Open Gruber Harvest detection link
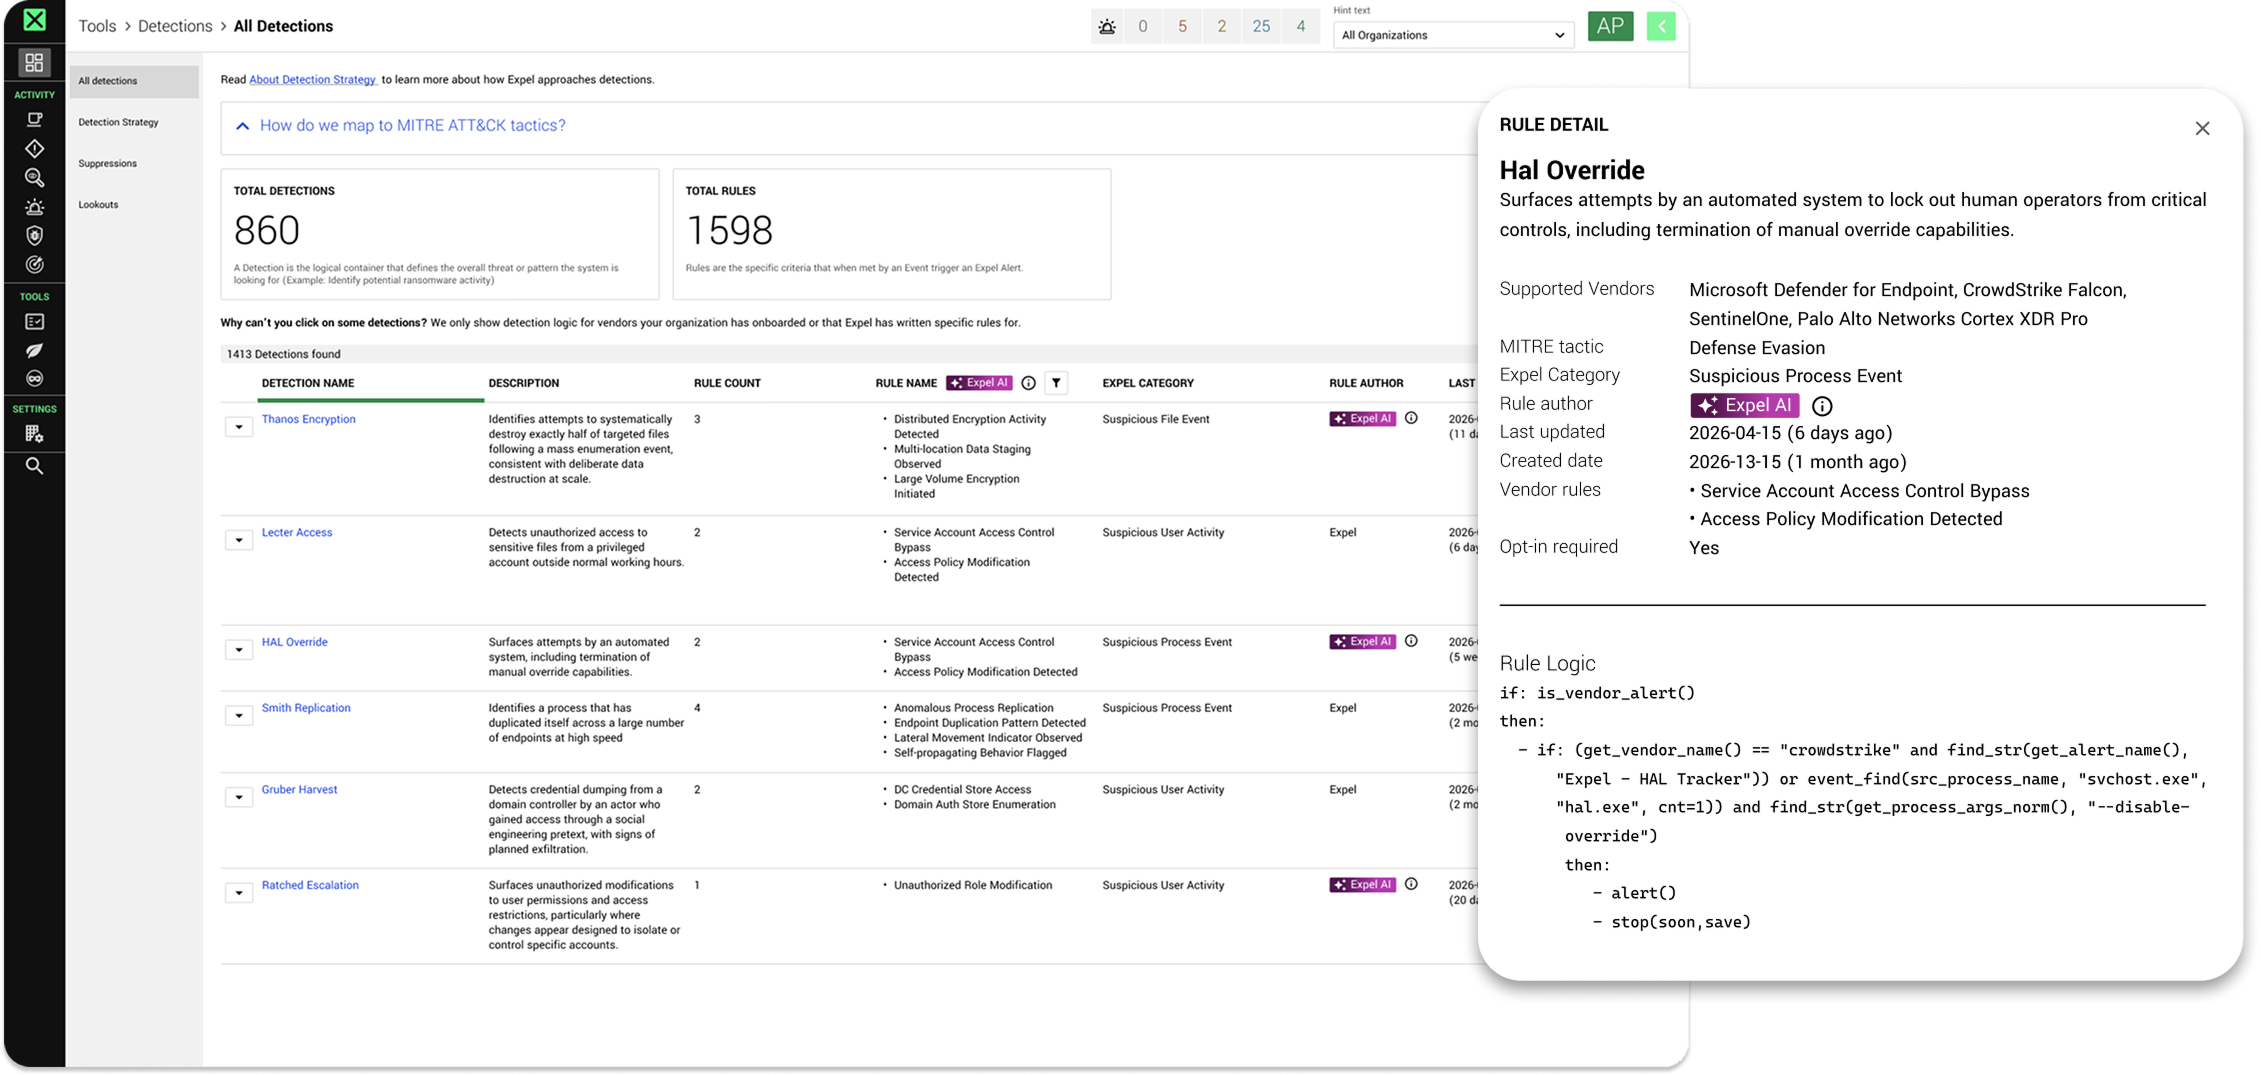 (299, 789)
